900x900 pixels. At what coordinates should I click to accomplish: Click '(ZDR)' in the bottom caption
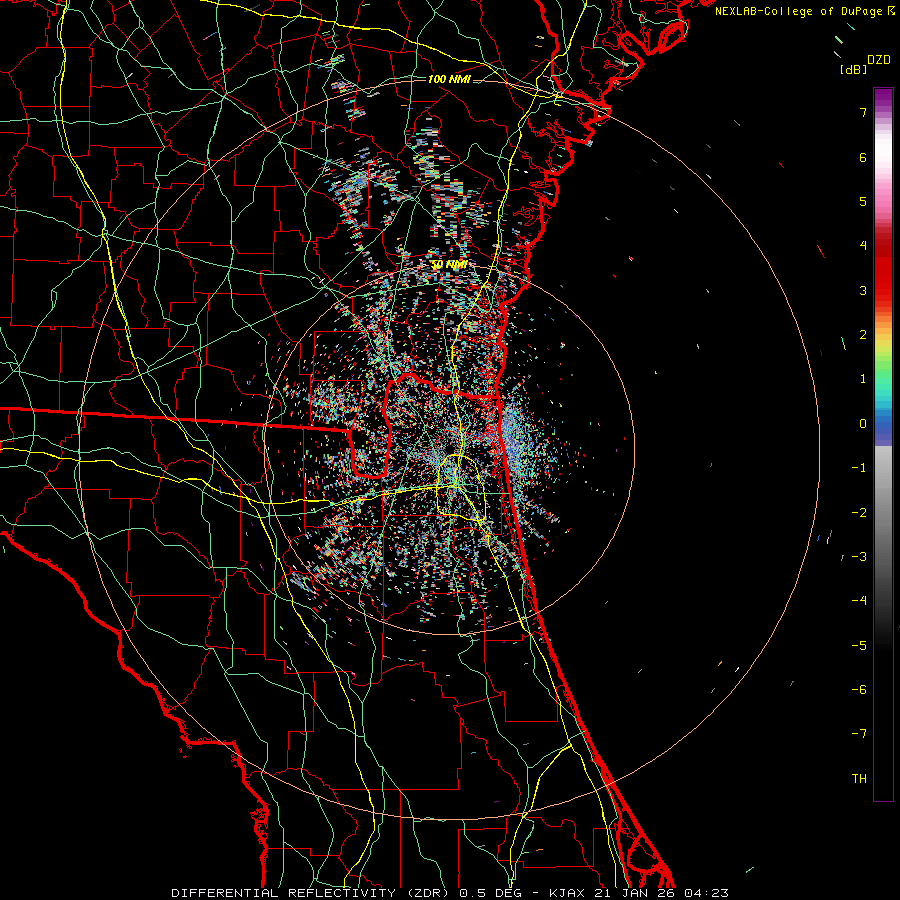pos(427,893)
